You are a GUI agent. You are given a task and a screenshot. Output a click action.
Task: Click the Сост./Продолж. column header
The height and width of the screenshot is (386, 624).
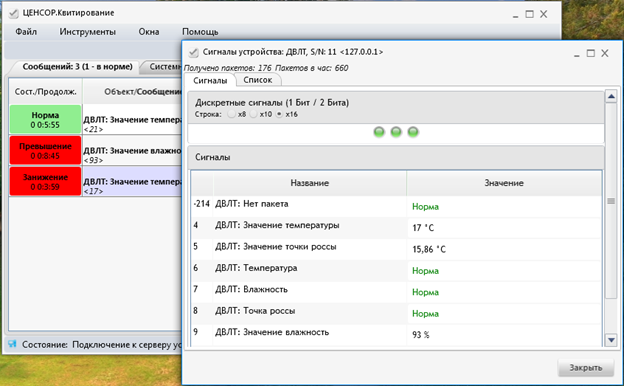[45, 92]
